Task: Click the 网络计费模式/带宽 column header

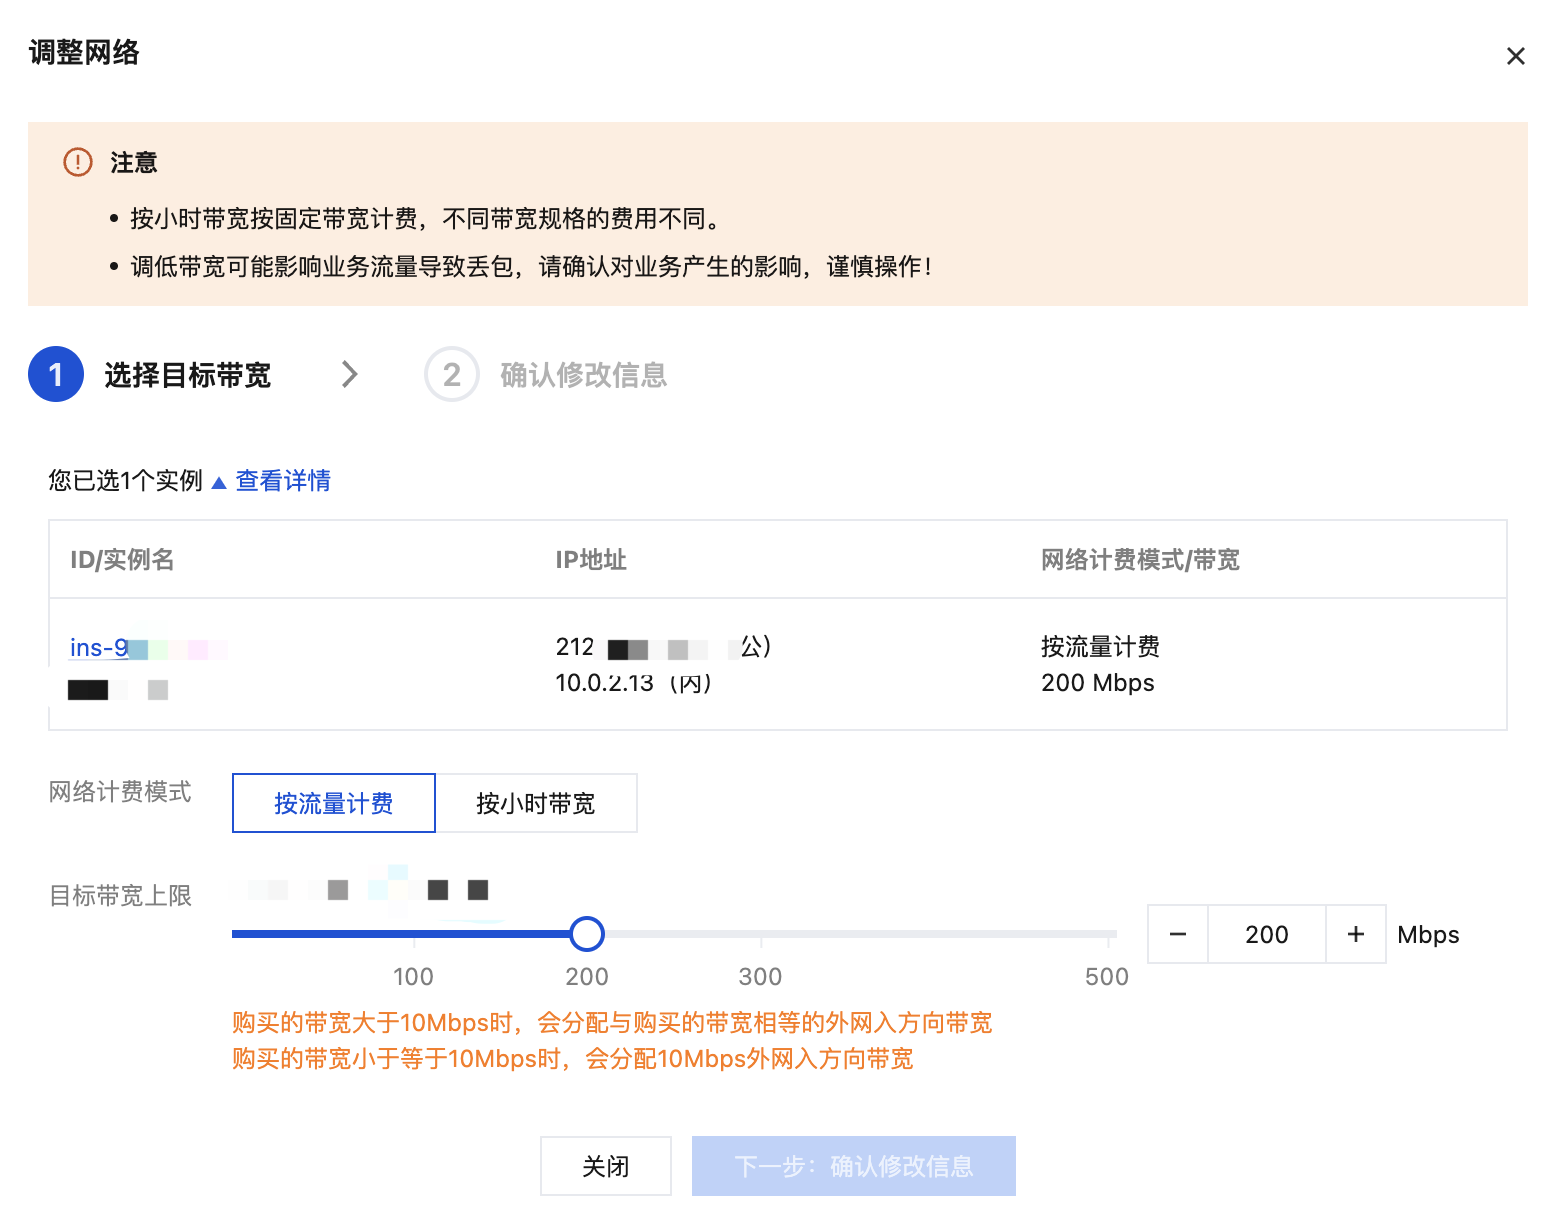Action: pos(1140,560)
